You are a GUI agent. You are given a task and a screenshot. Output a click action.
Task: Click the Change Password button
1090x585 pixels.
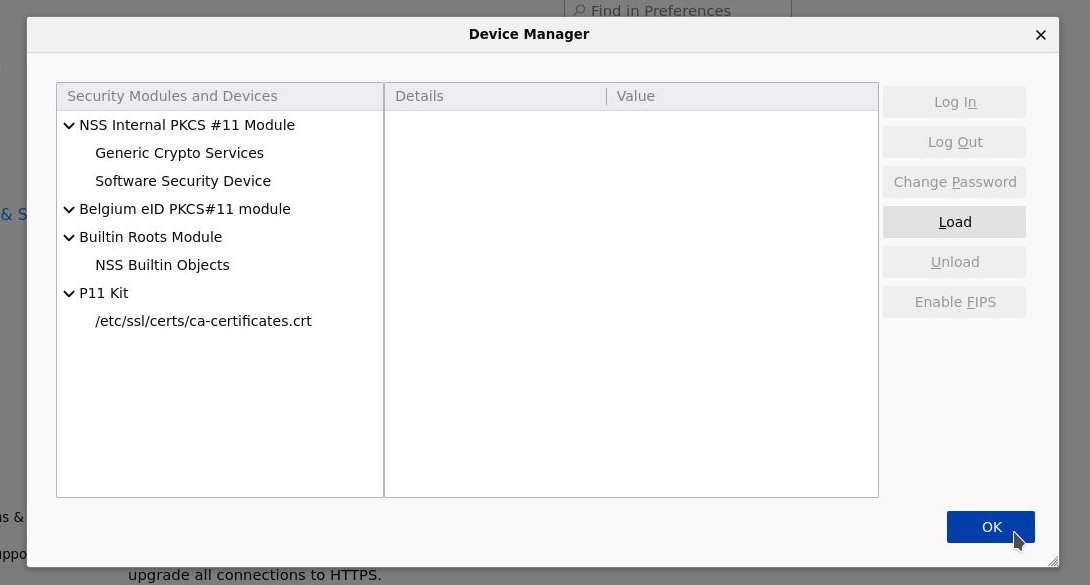click(954, 182)
